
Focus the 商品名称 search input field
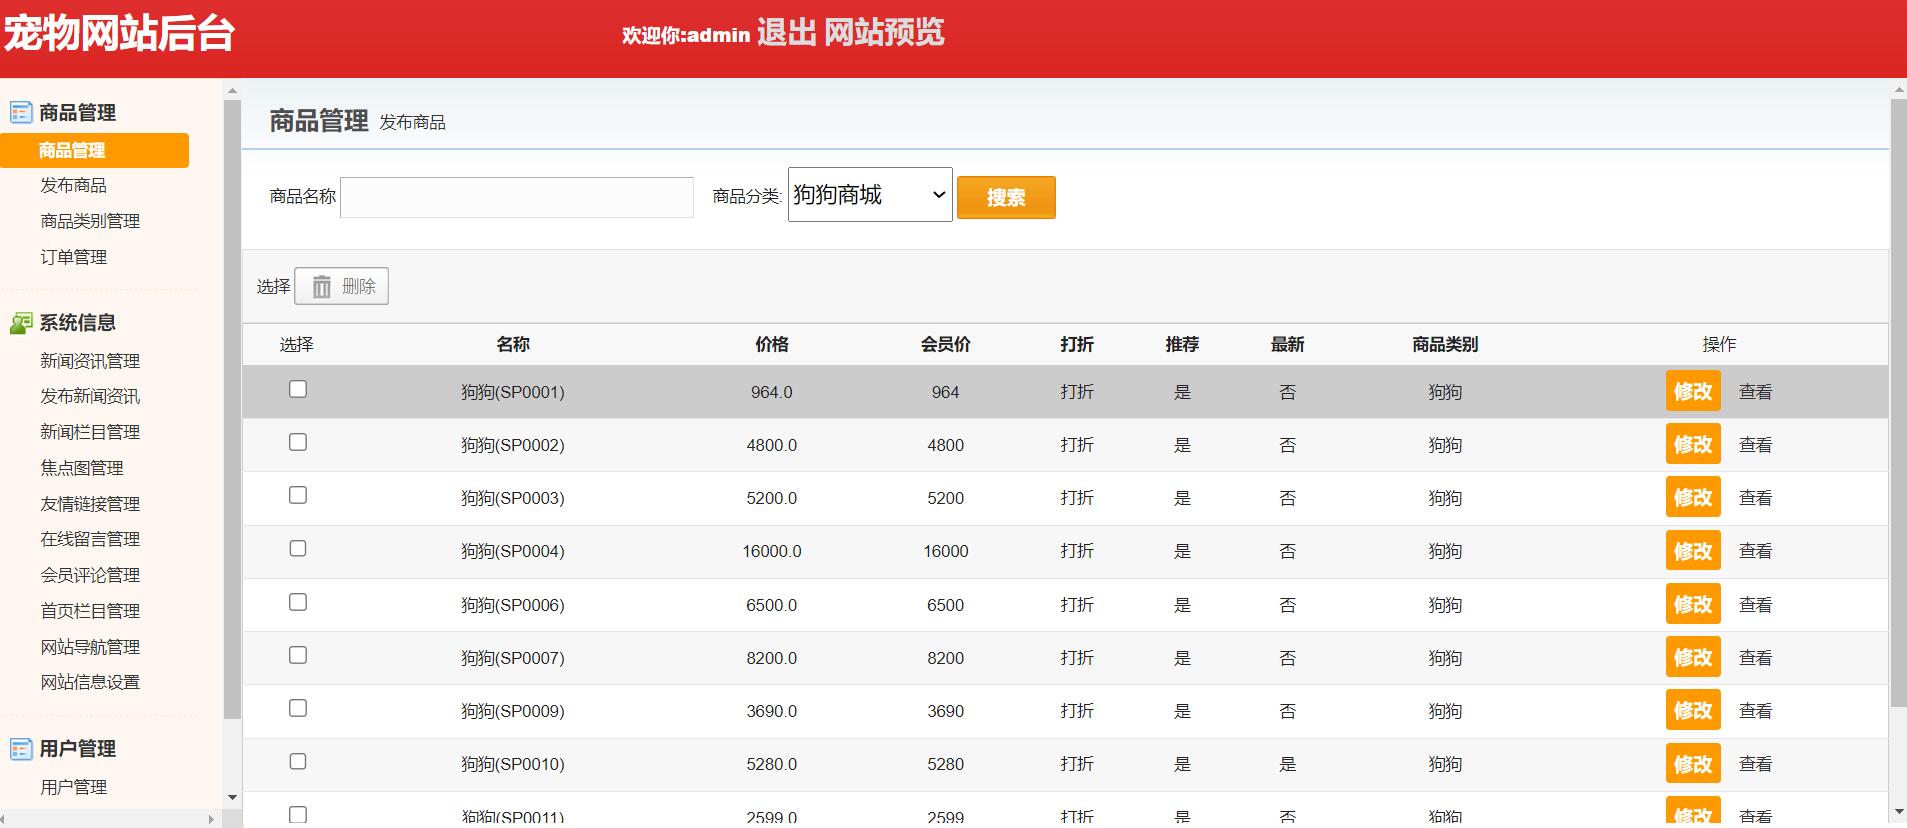point(517,197)
